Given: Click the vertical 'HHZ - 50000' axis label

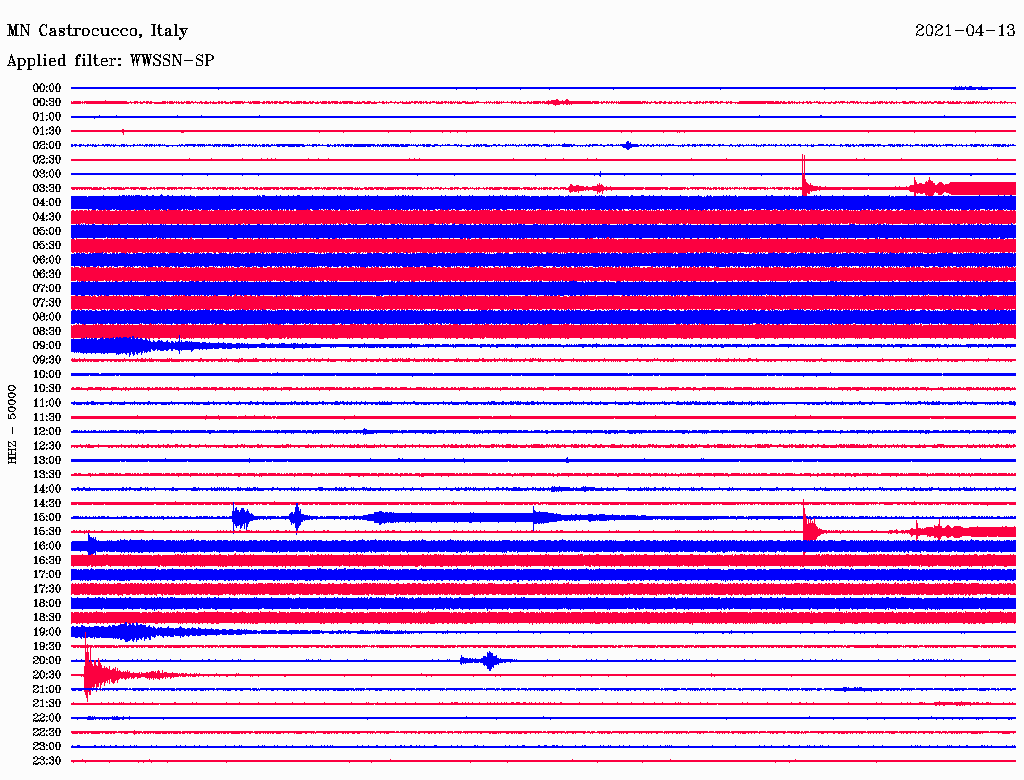Looking at the screenshot, I should coord(12,425).
